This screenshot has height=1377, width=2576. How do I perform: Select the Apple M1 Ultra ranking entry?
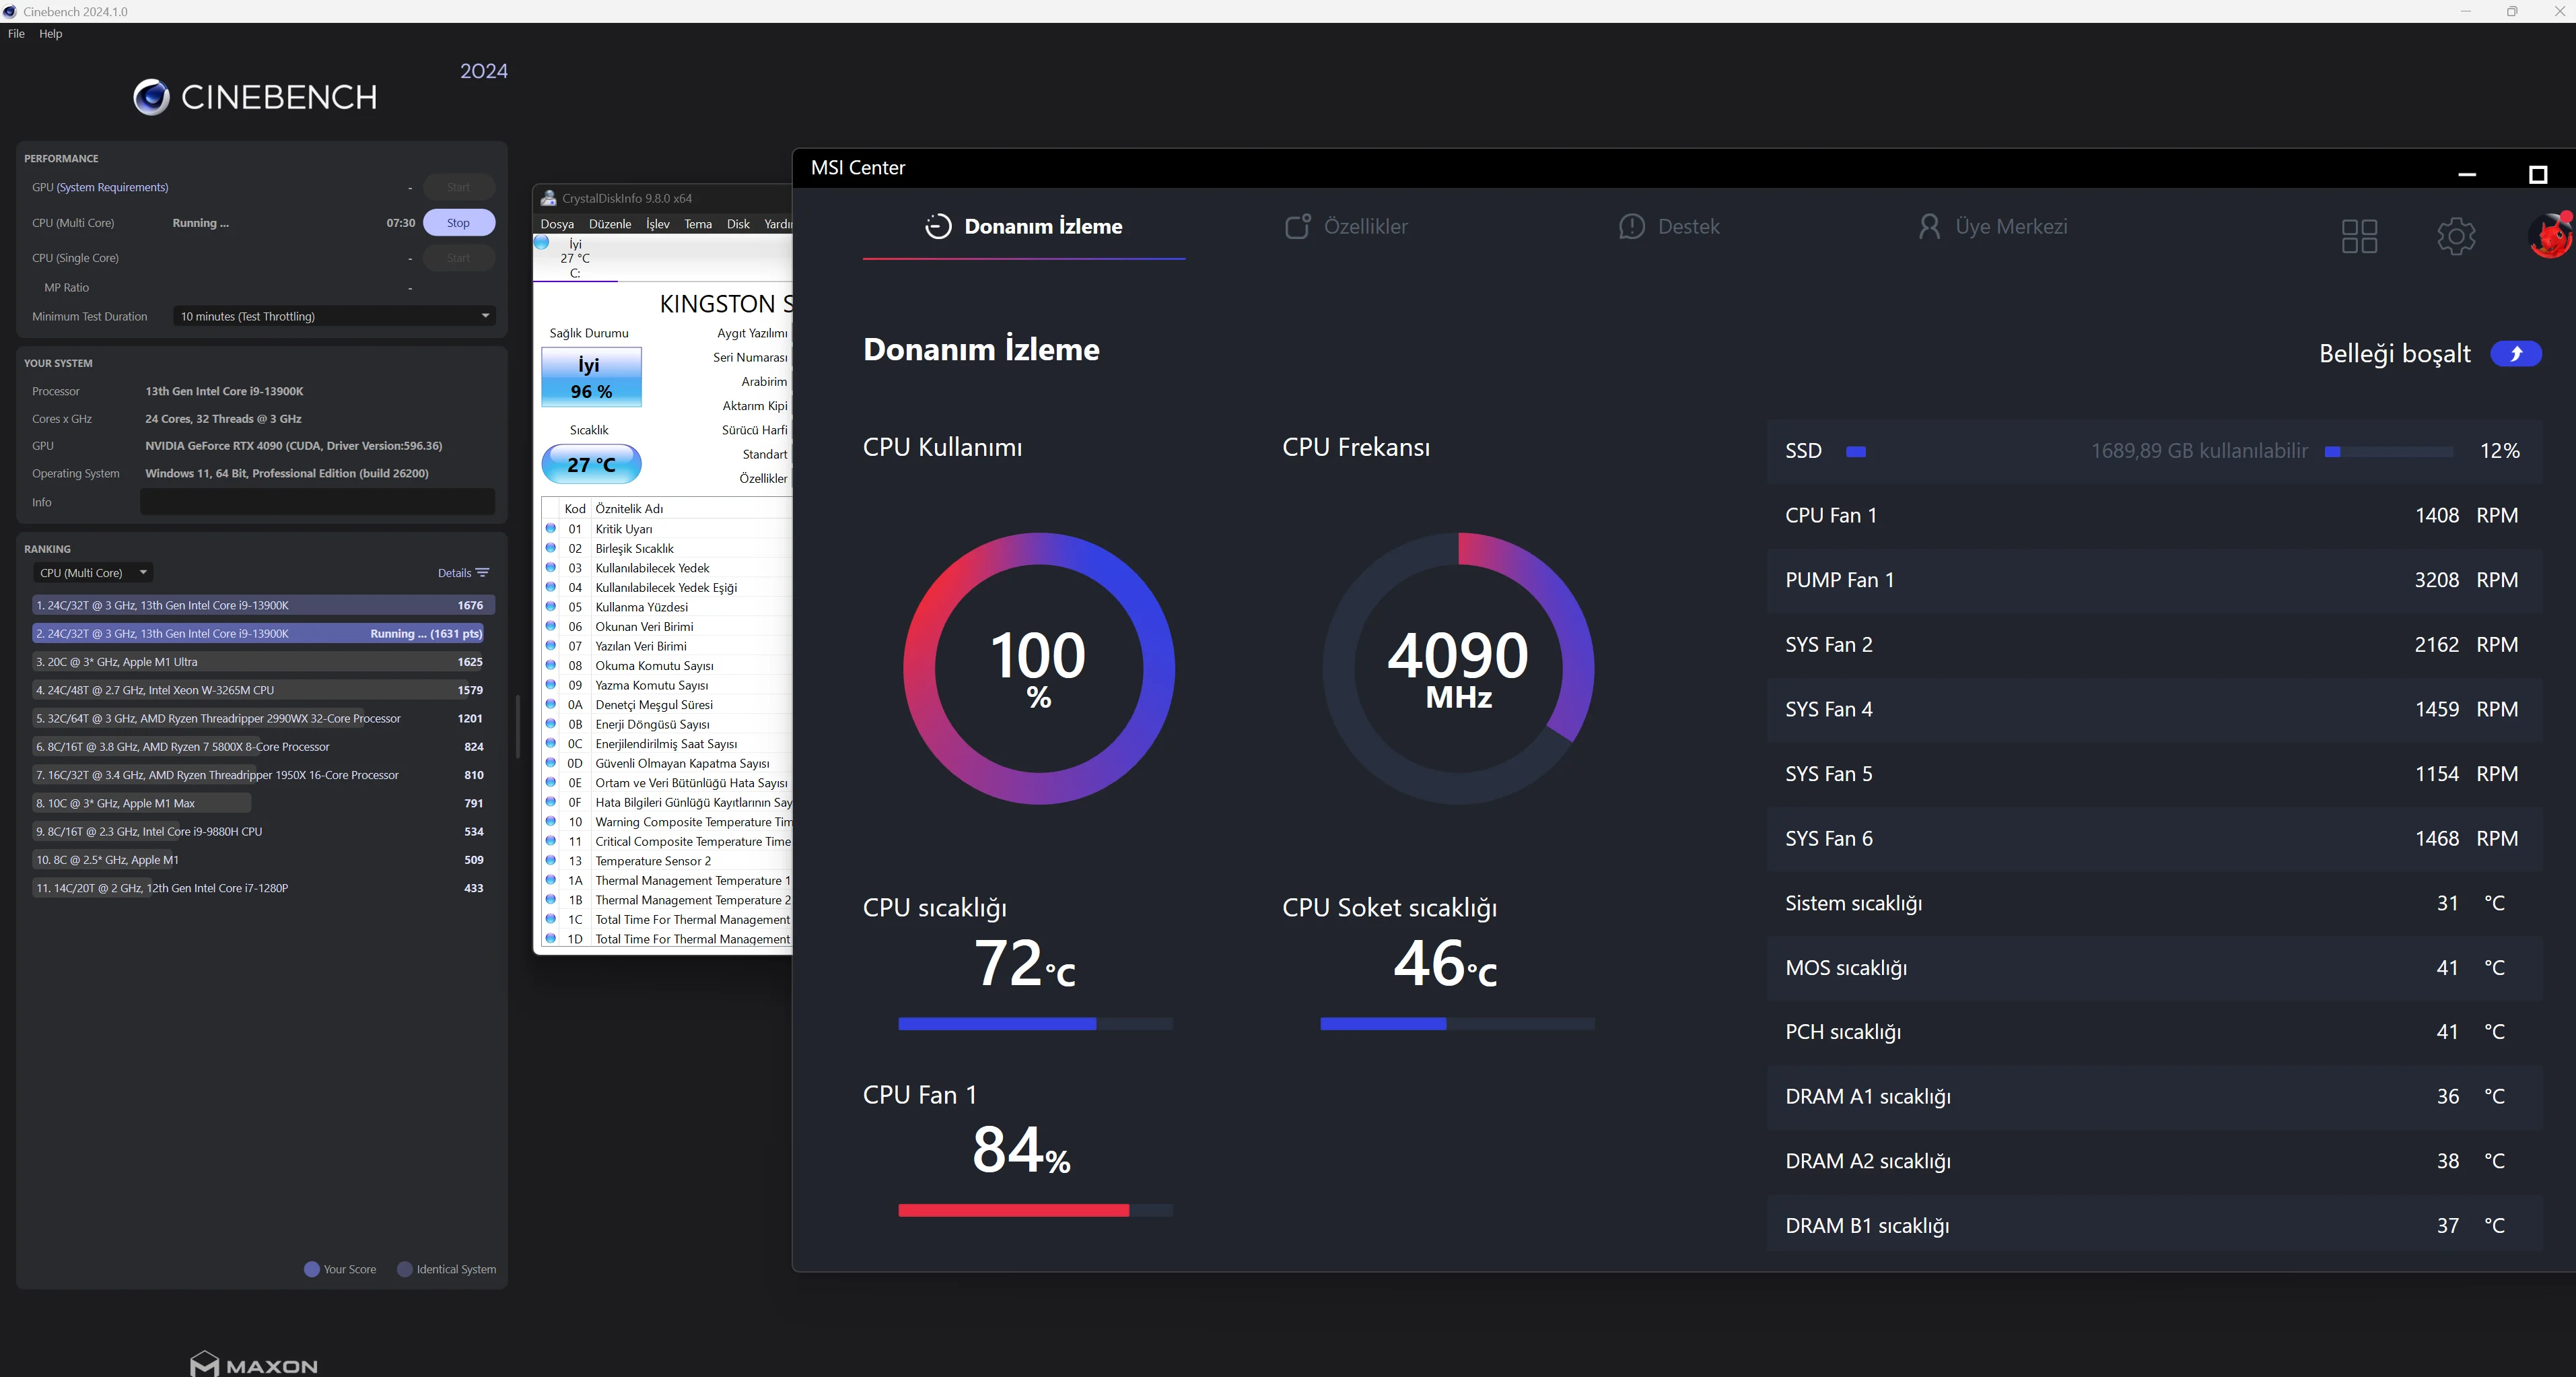pos(263,662)
